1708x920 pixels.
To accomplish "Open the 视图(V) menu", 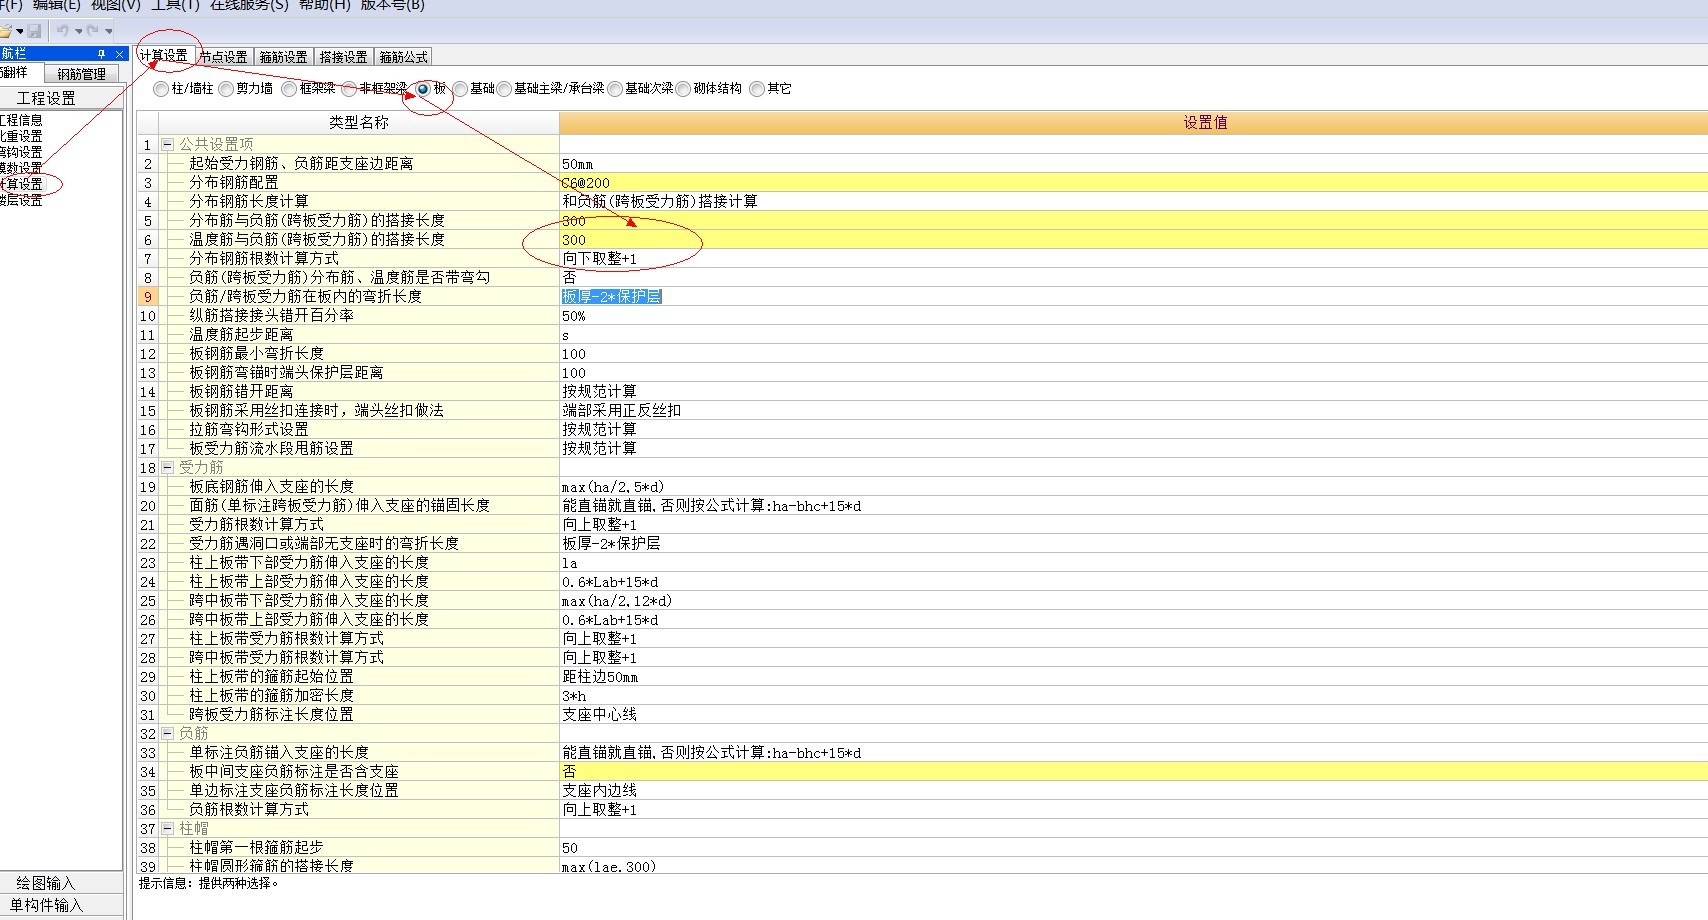I will (116, 5).
